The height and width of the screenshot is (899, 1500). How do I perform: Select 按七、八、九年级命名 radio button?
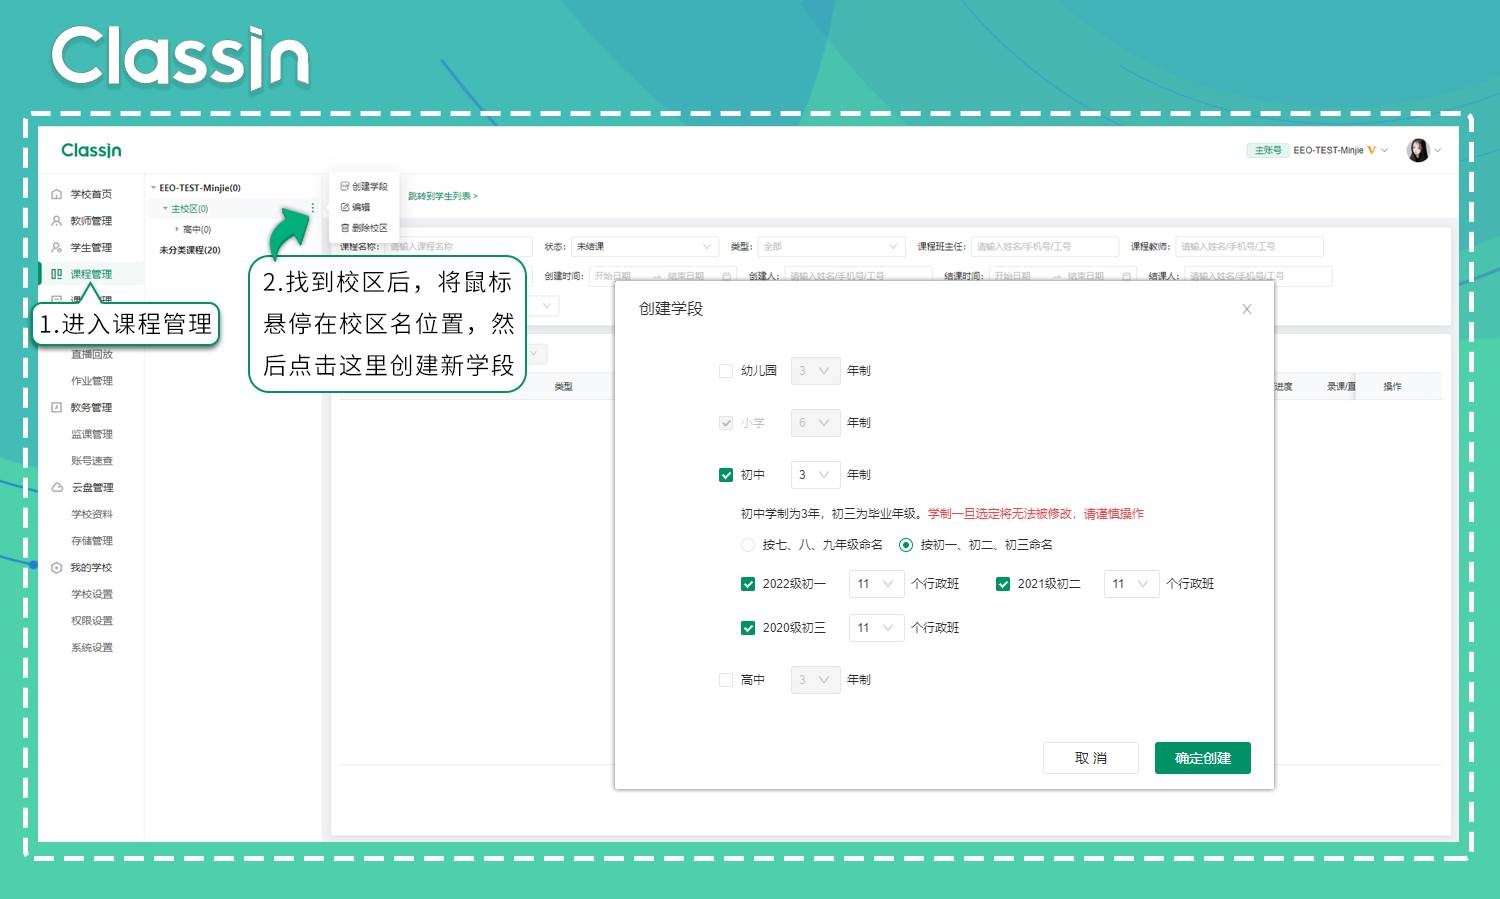(x=748, y=545)
